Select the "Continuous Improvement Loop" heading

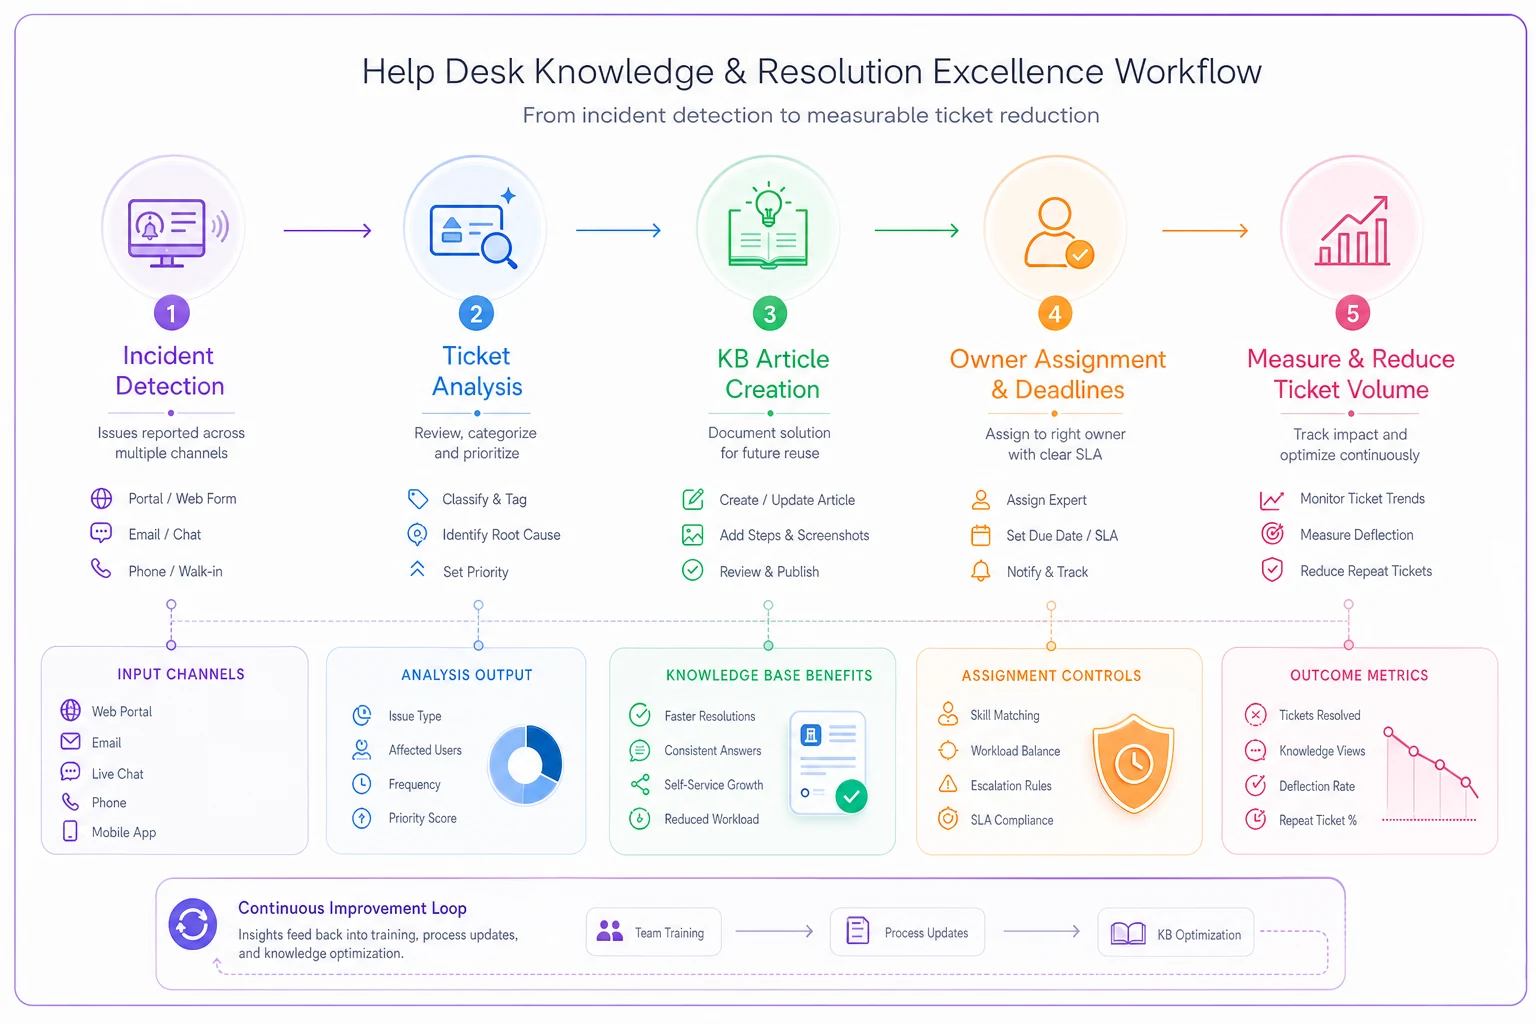tap(352, 908)
